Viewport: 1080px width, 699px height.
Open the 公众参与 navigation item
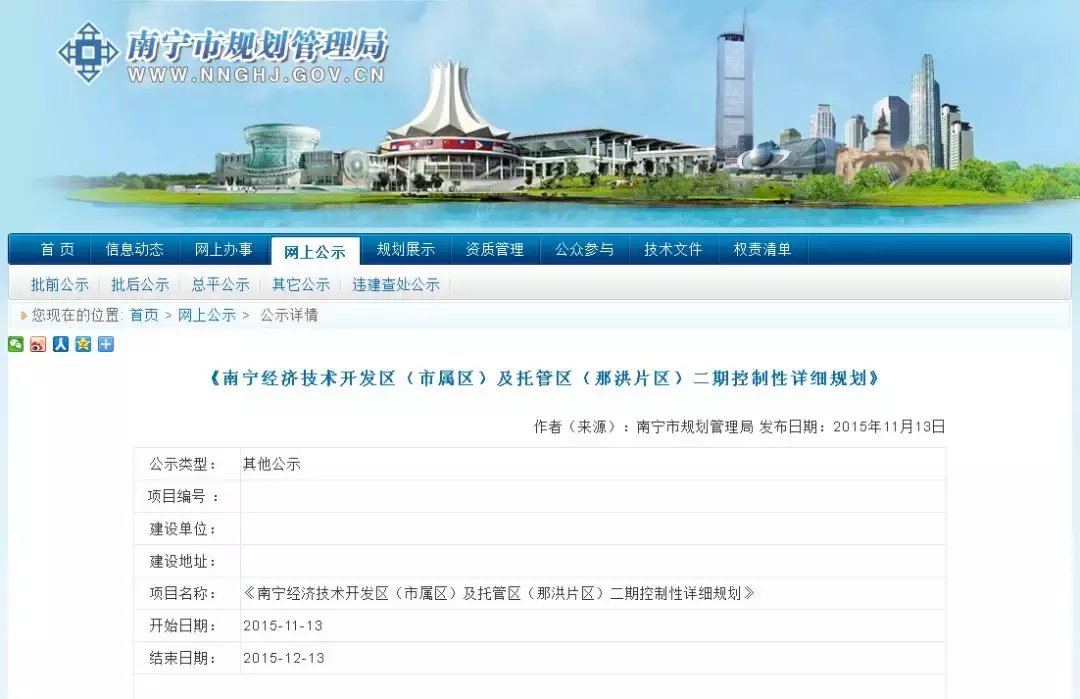[x=585, y=250]
